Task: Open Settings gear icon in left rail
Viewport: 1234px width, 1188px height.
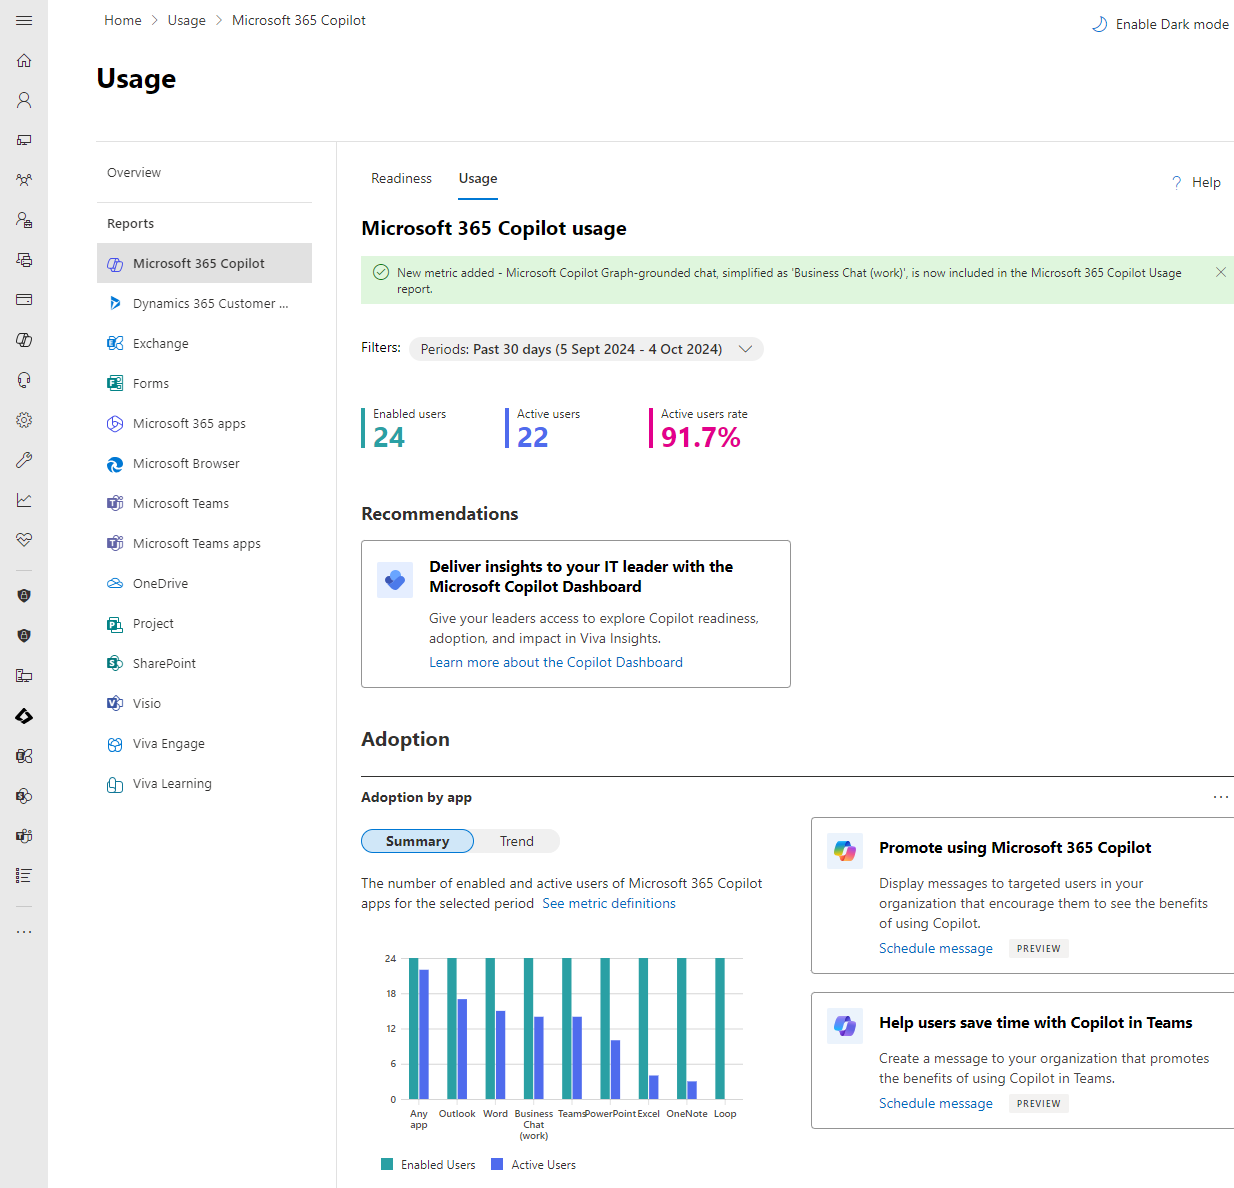Action: click(24, 420)
